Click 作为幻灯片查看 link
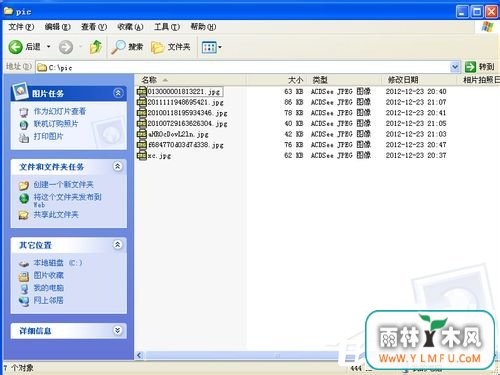The image size is (500, 375). point(60,111)
